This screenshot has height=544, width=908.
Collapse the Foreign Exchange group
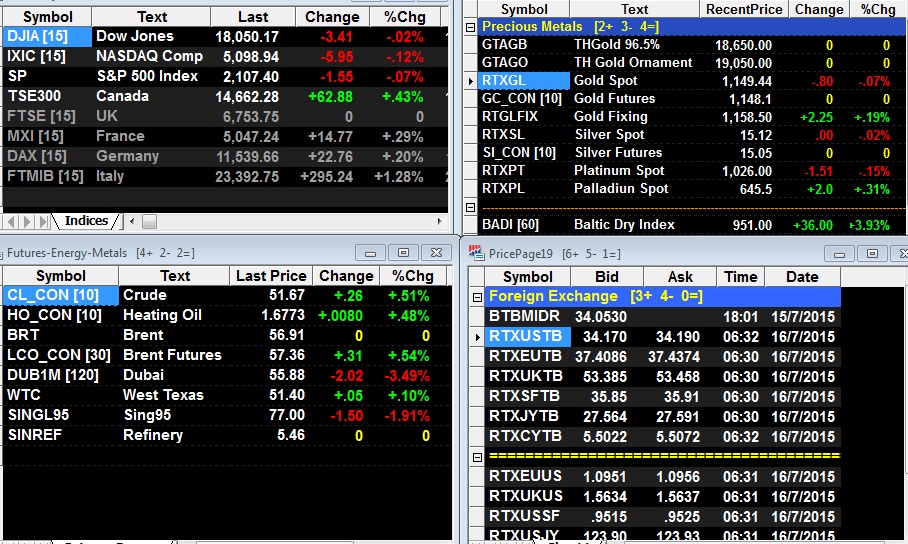477,297
